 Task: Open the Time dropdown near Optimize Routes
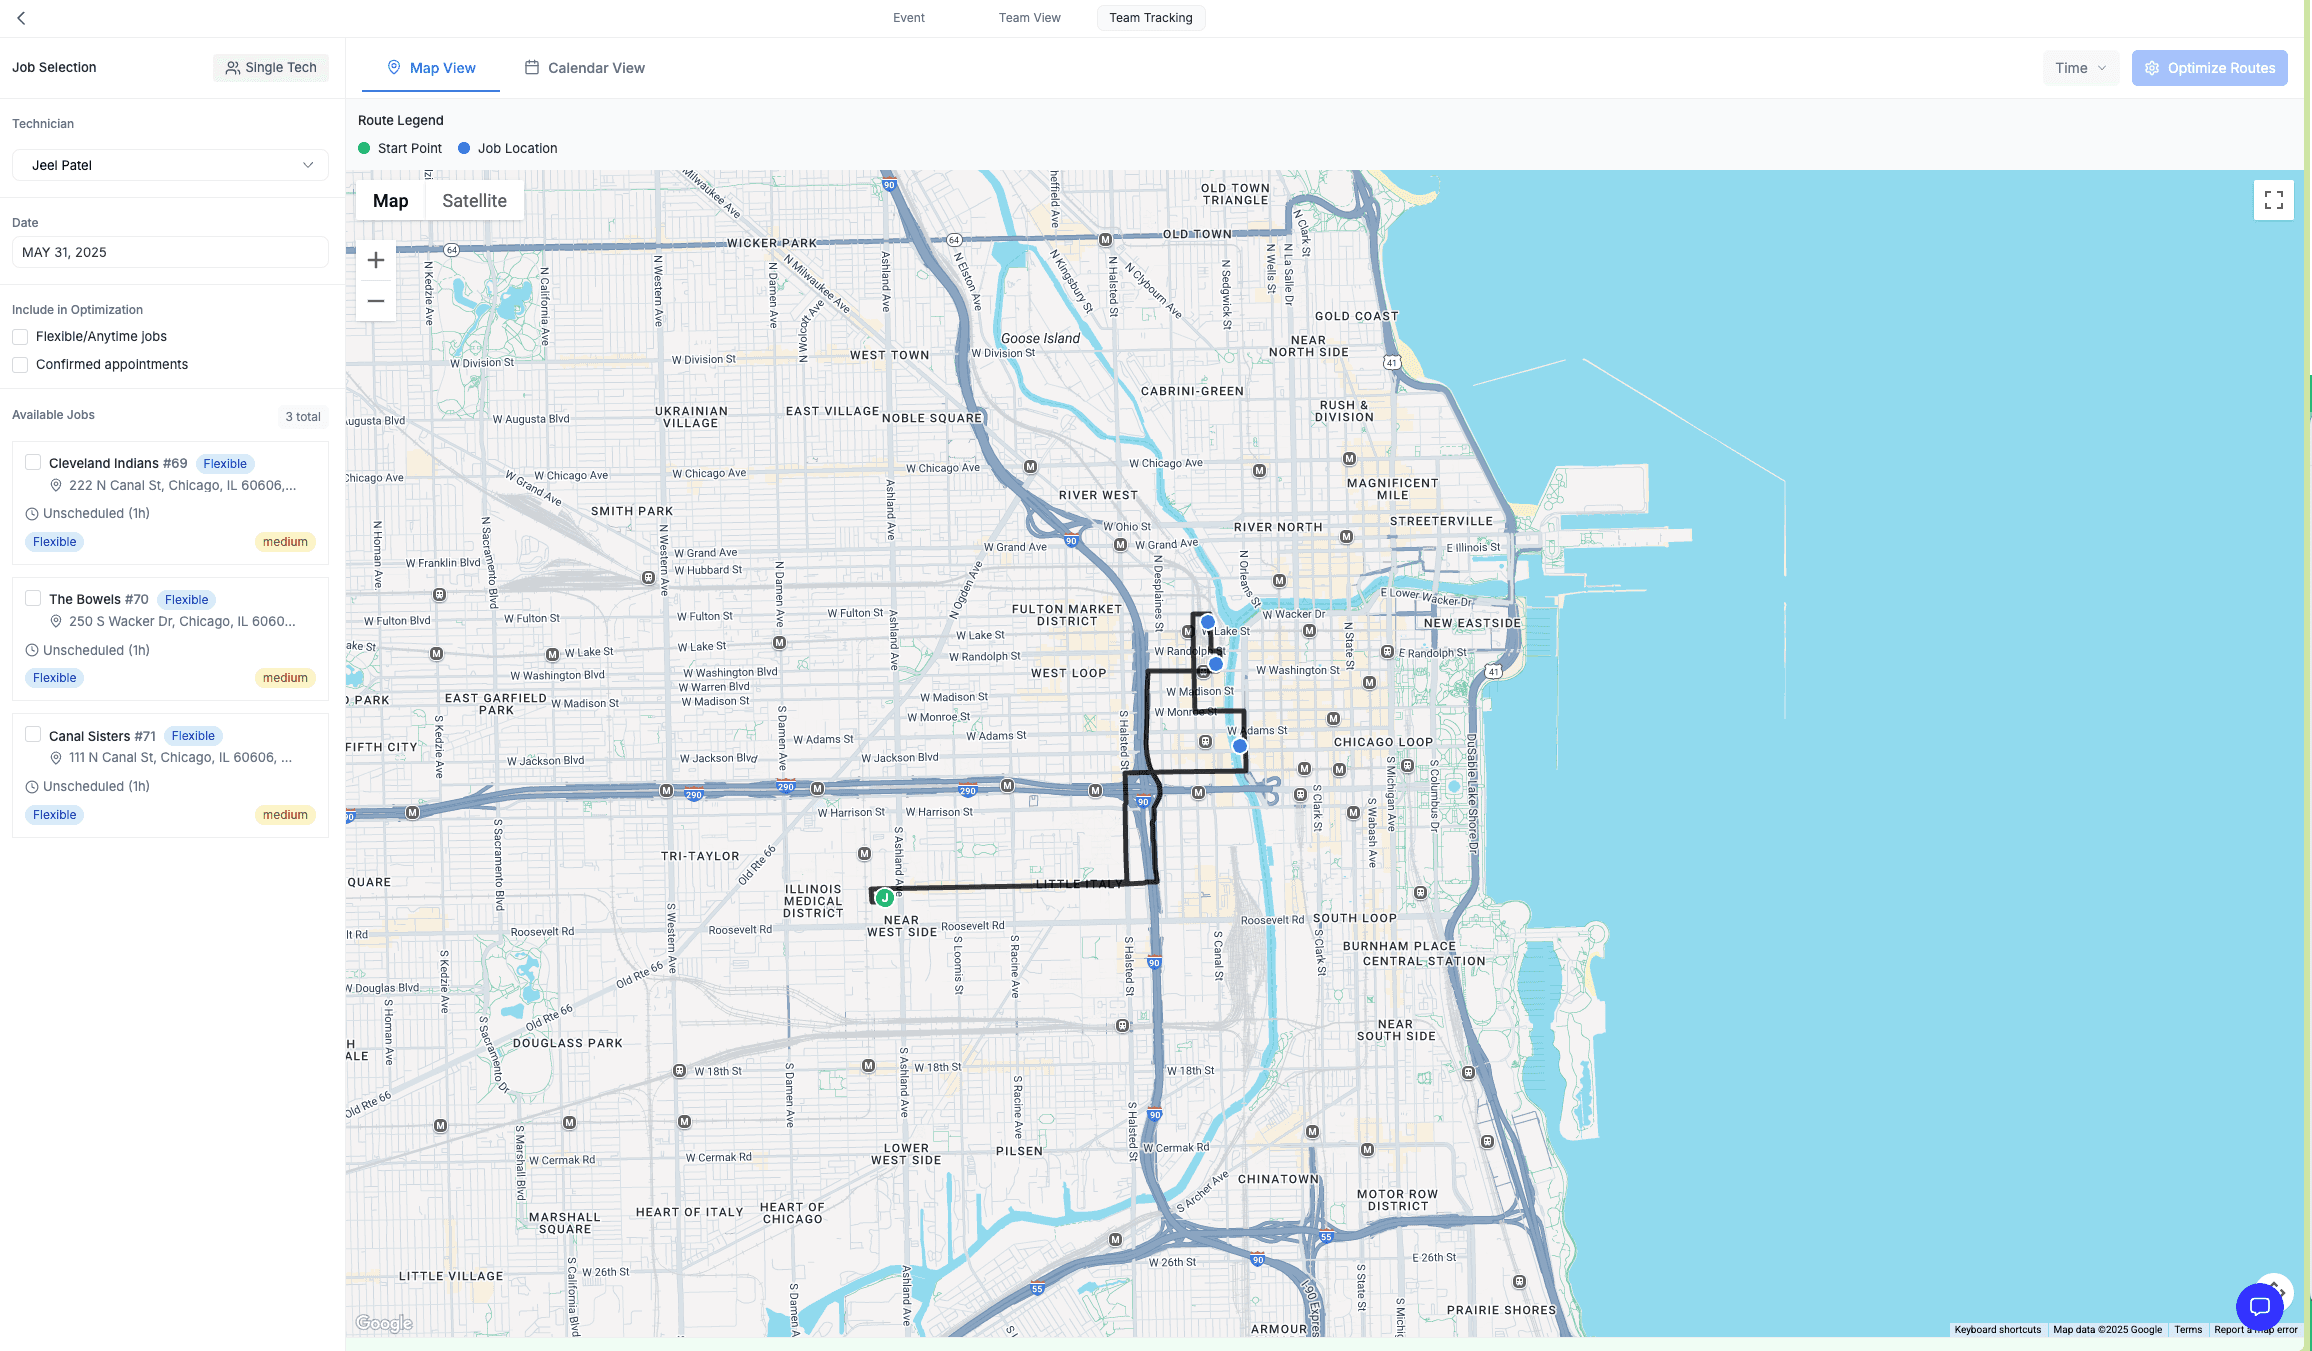[2081, 67]
